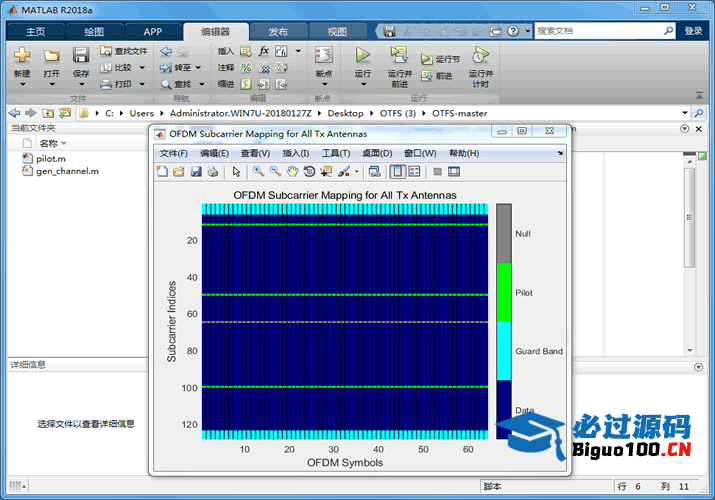Click the uncomment percent-with-x icon

264,68
